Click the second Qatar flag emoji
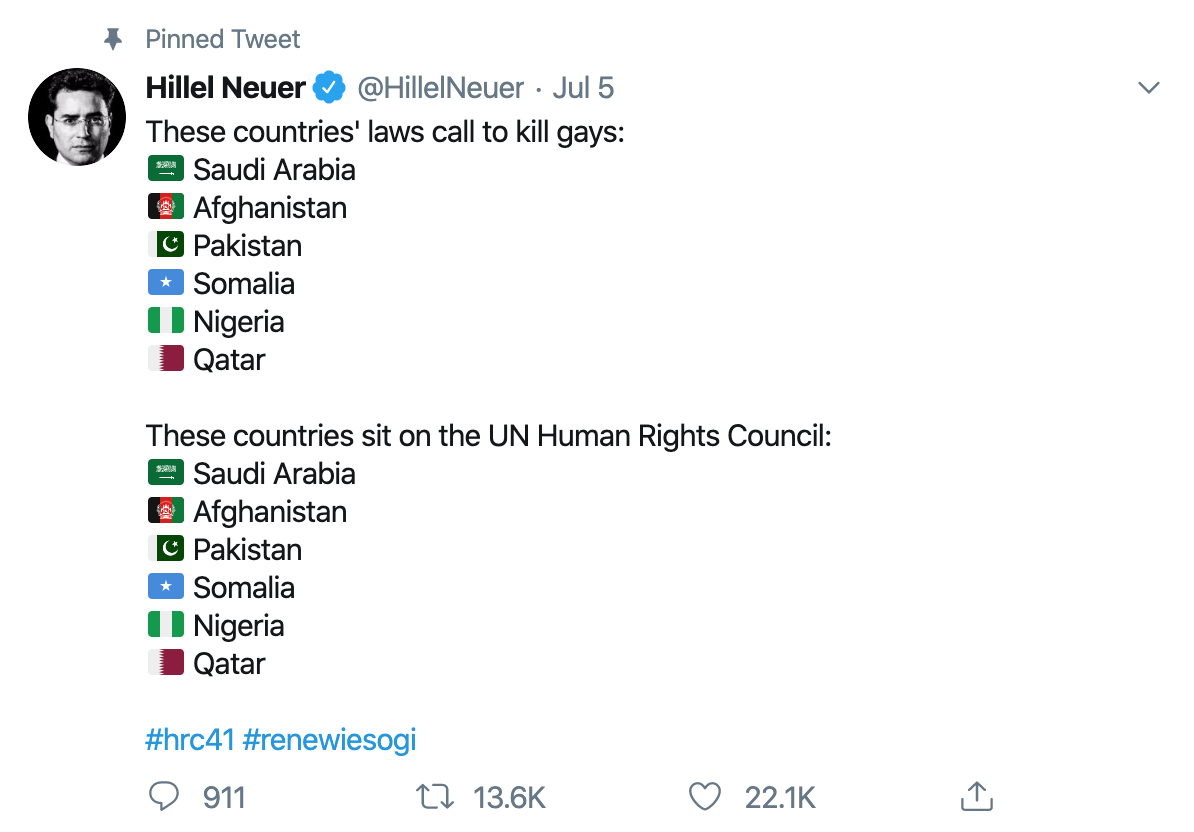 (x=166, y=662)
